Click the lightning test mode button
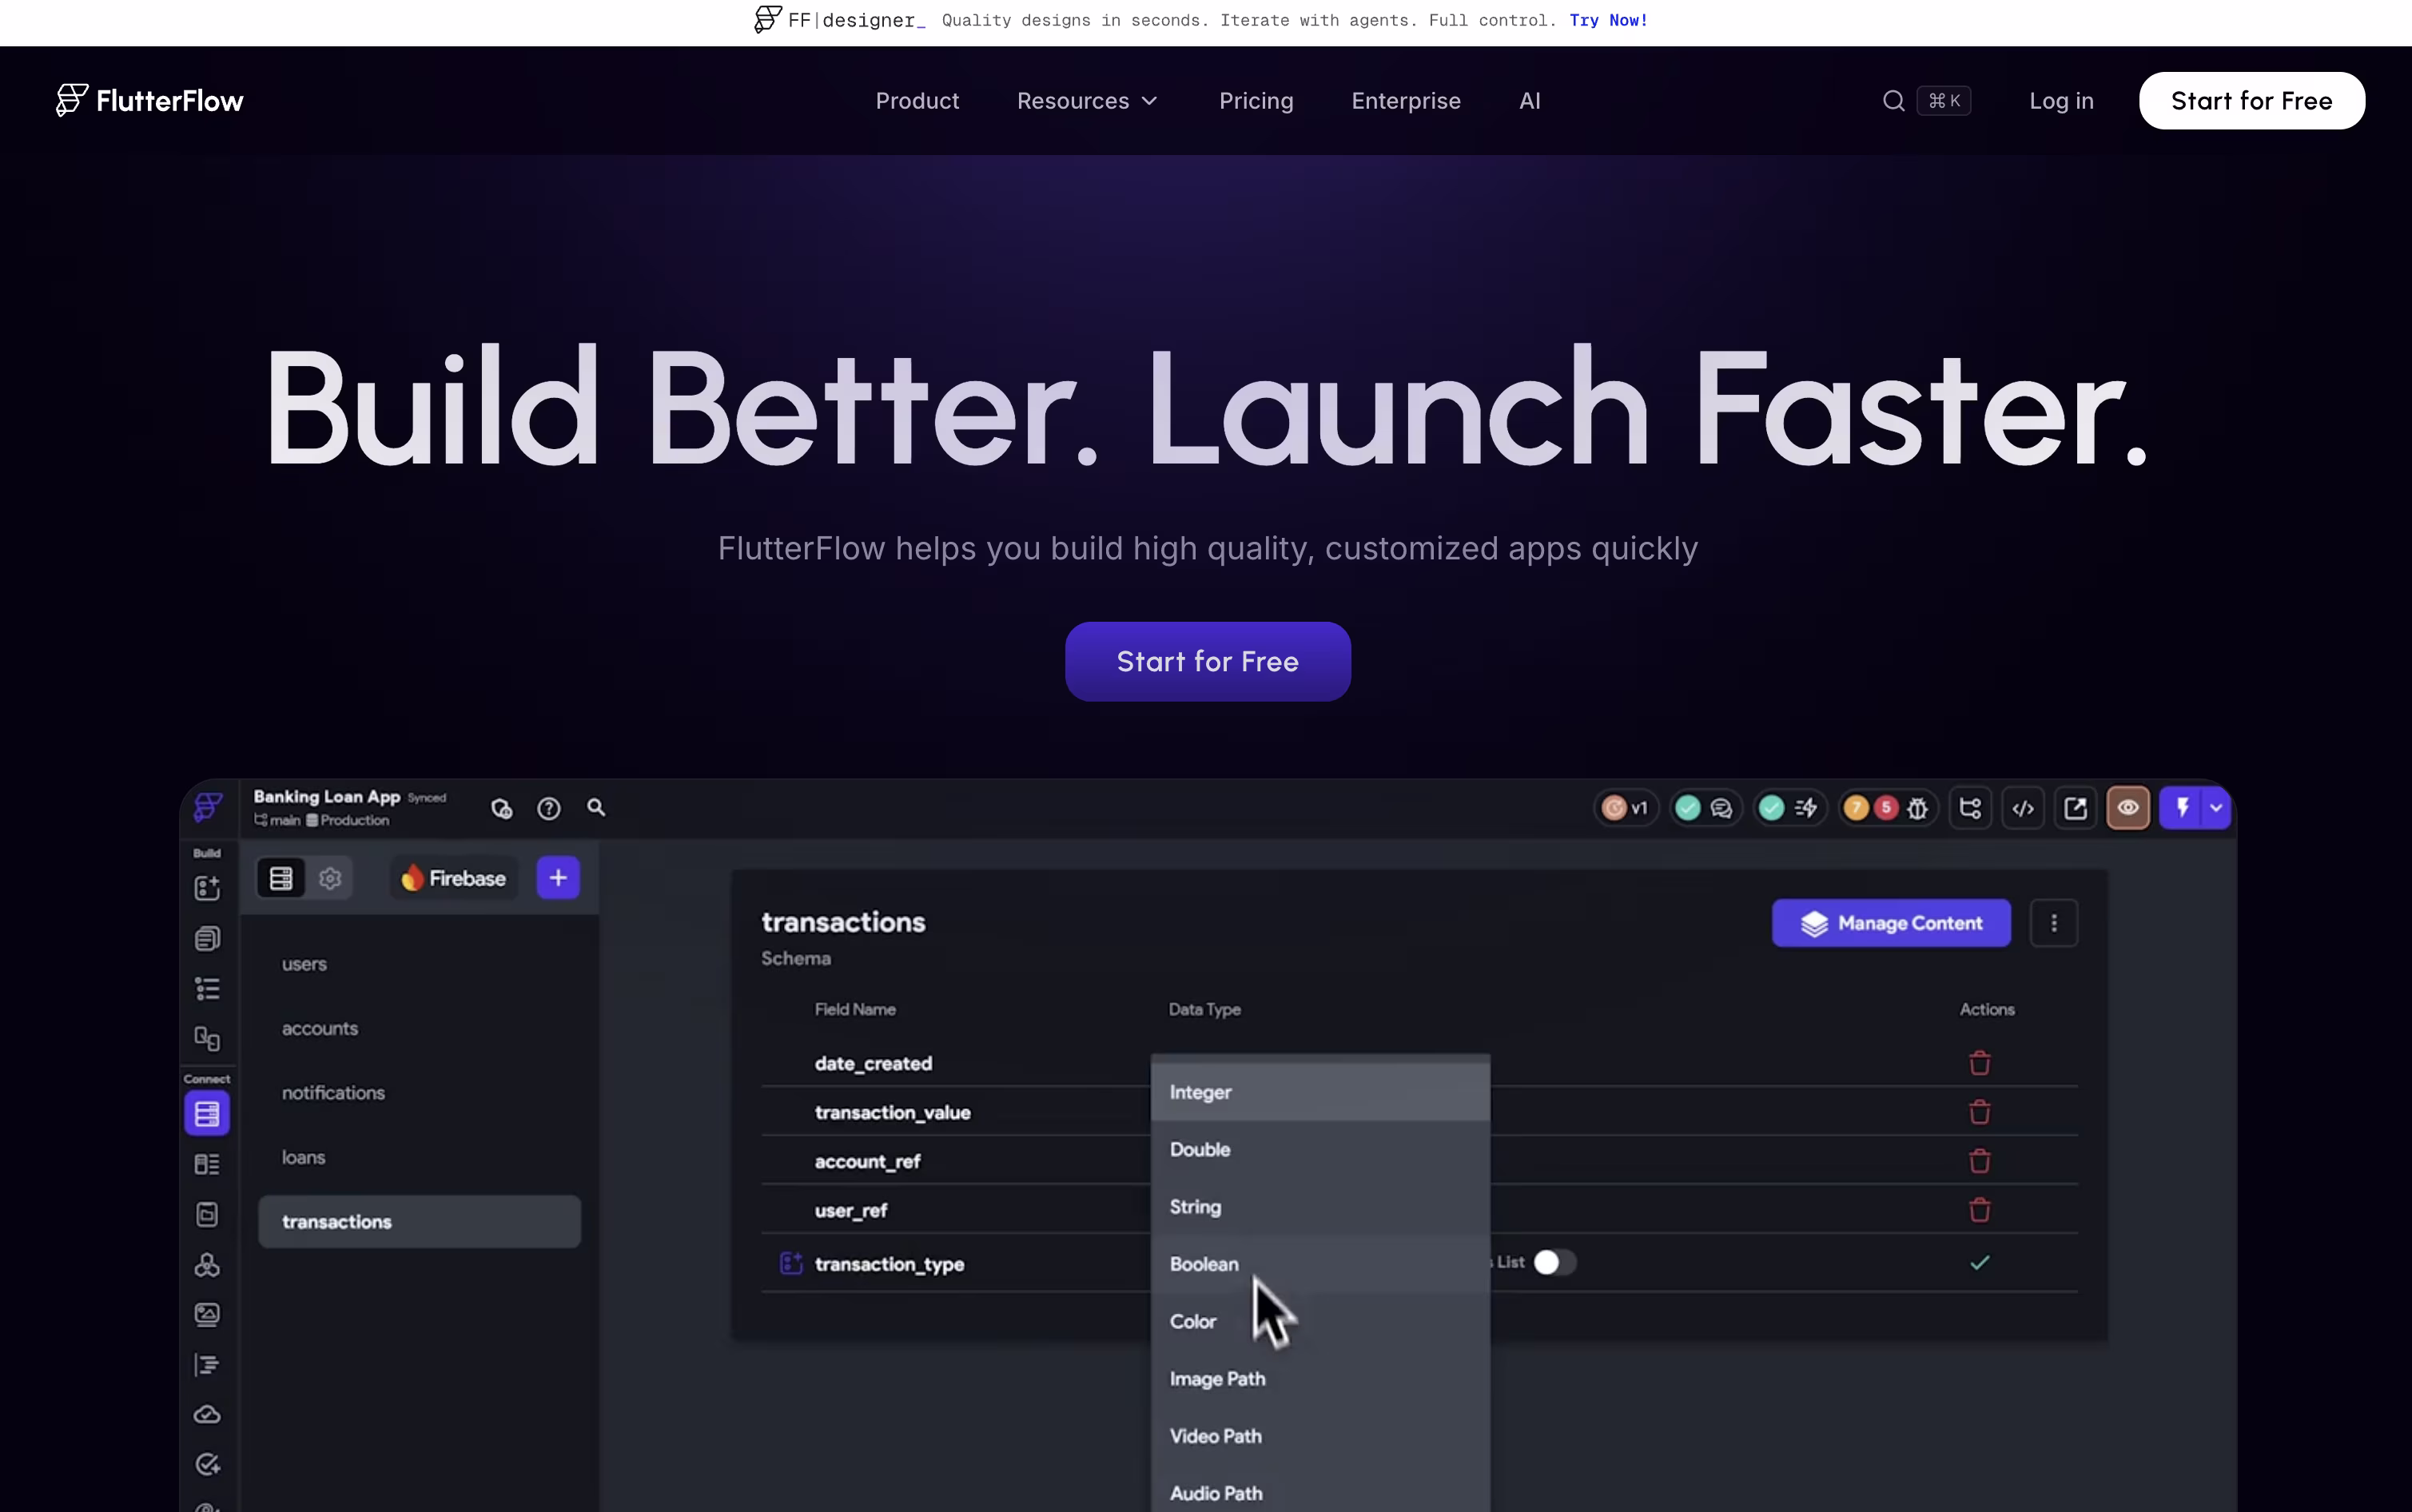The height and width of the screenshot is (1512, 2412). 2182,808
